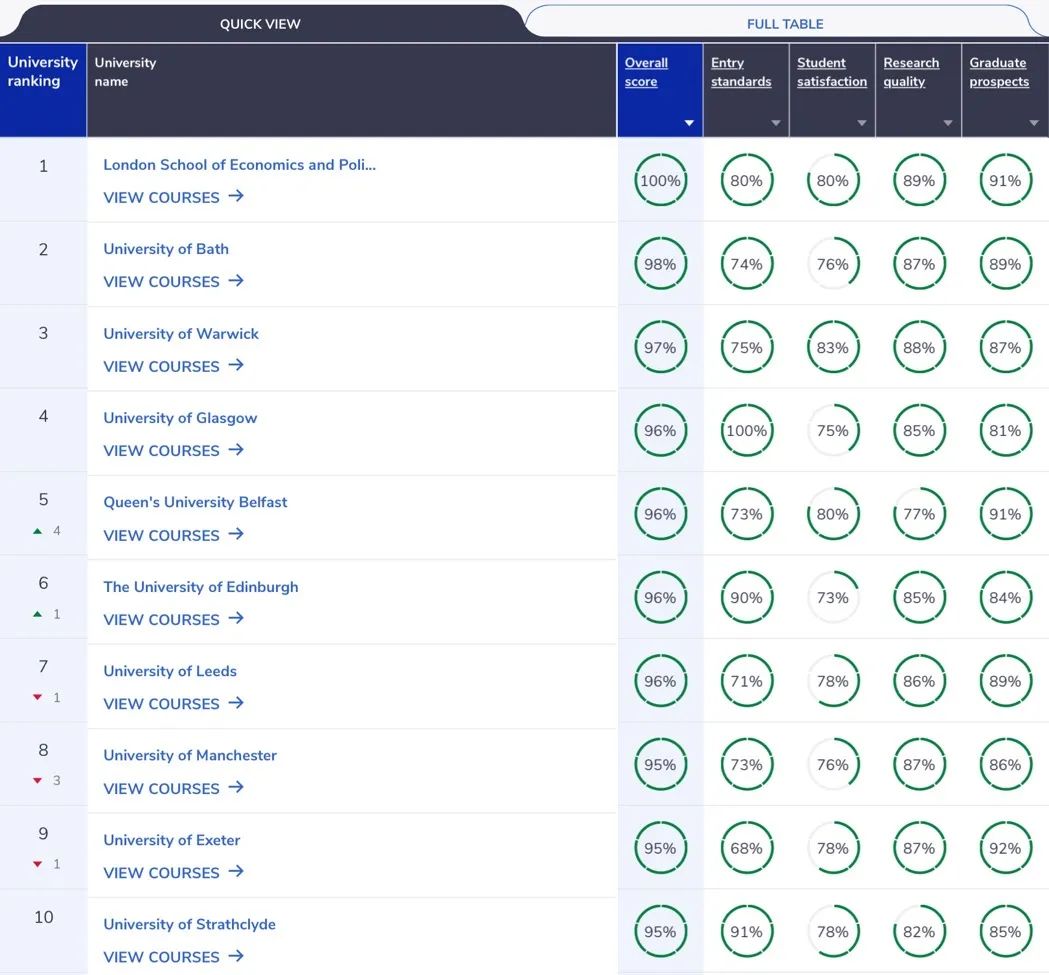
Task: Expand the Research quality sort dropdown arrow
Action: point(948,123)
